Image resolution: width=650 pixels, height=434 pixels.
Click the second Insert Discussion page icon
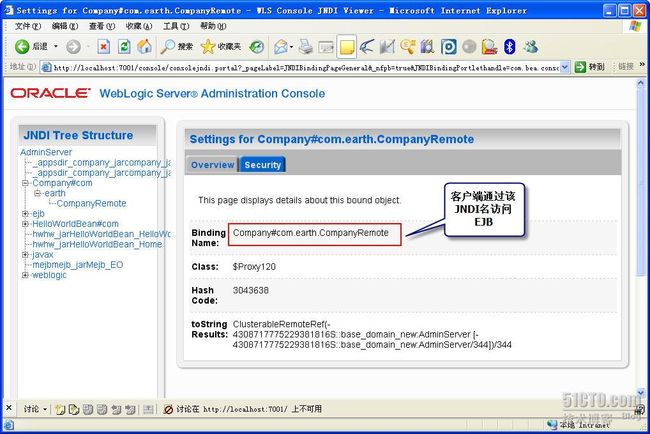[x=74, y=410]
